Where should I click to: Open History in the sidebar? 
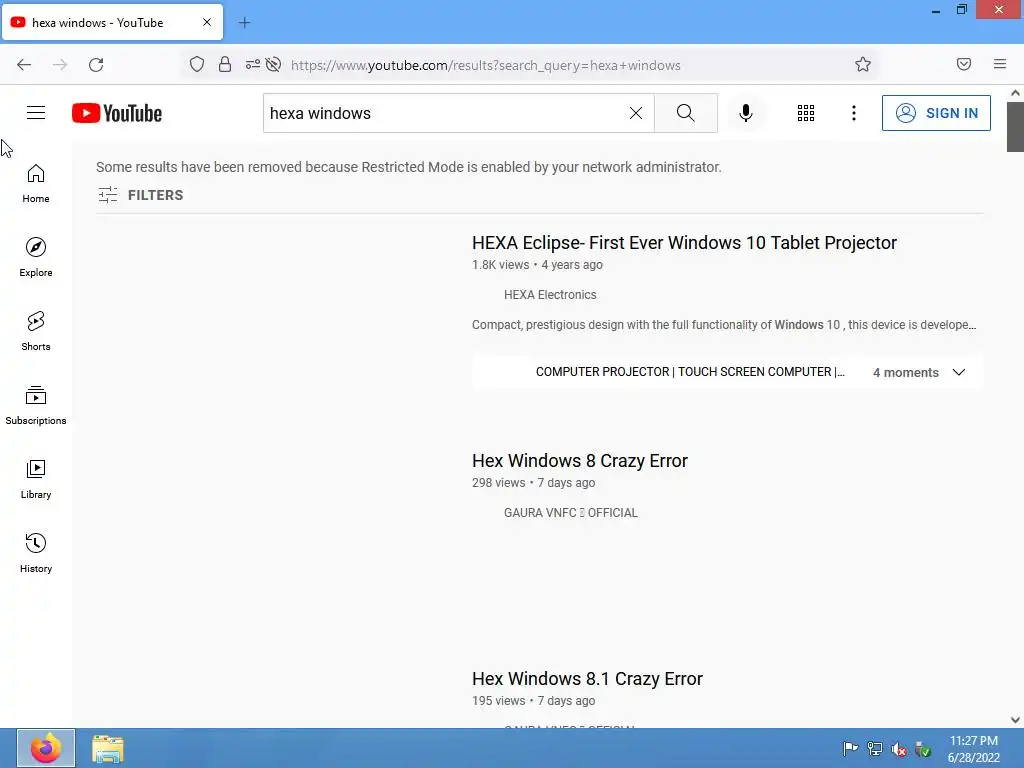coord(36,552)
